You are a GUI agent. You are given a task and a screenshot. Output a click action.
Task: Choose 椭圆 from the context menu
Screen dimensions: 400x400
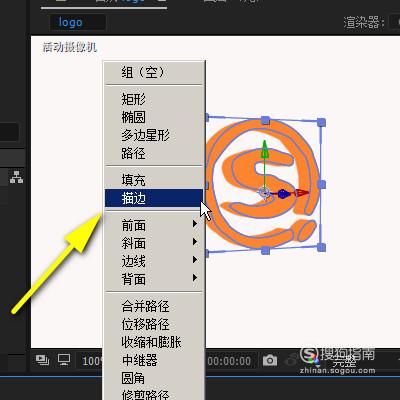[154, 117]
